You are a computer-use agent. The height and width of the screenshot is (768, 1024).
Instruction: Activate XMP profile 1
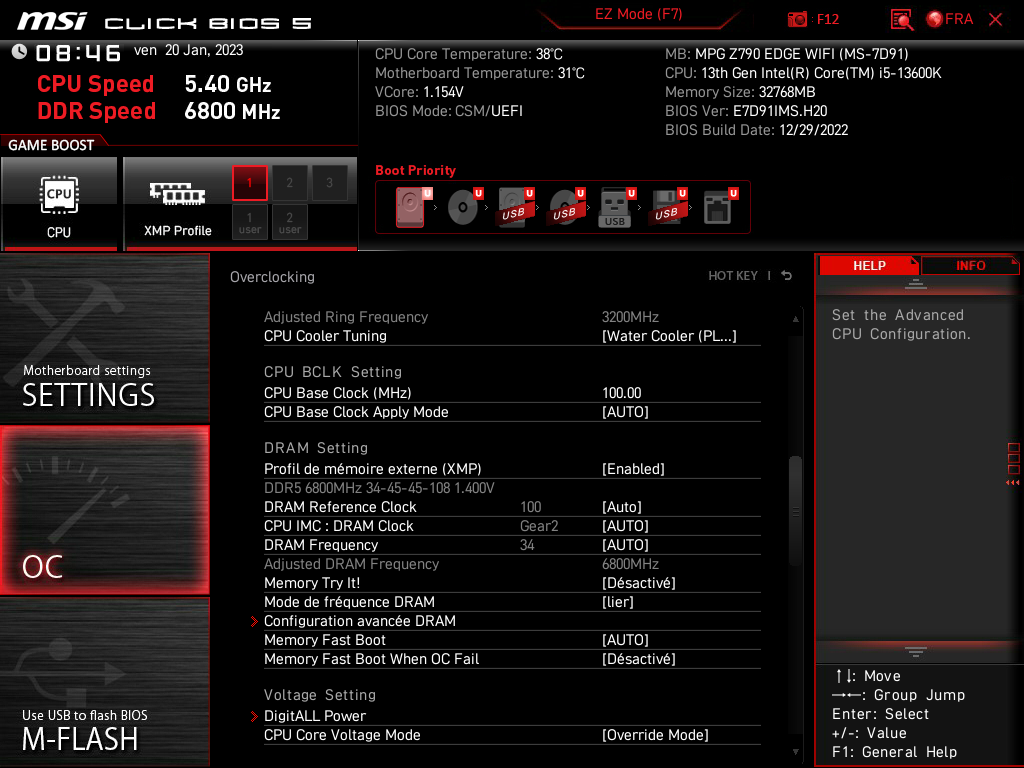pyautogui.click(x=249, y=183)
